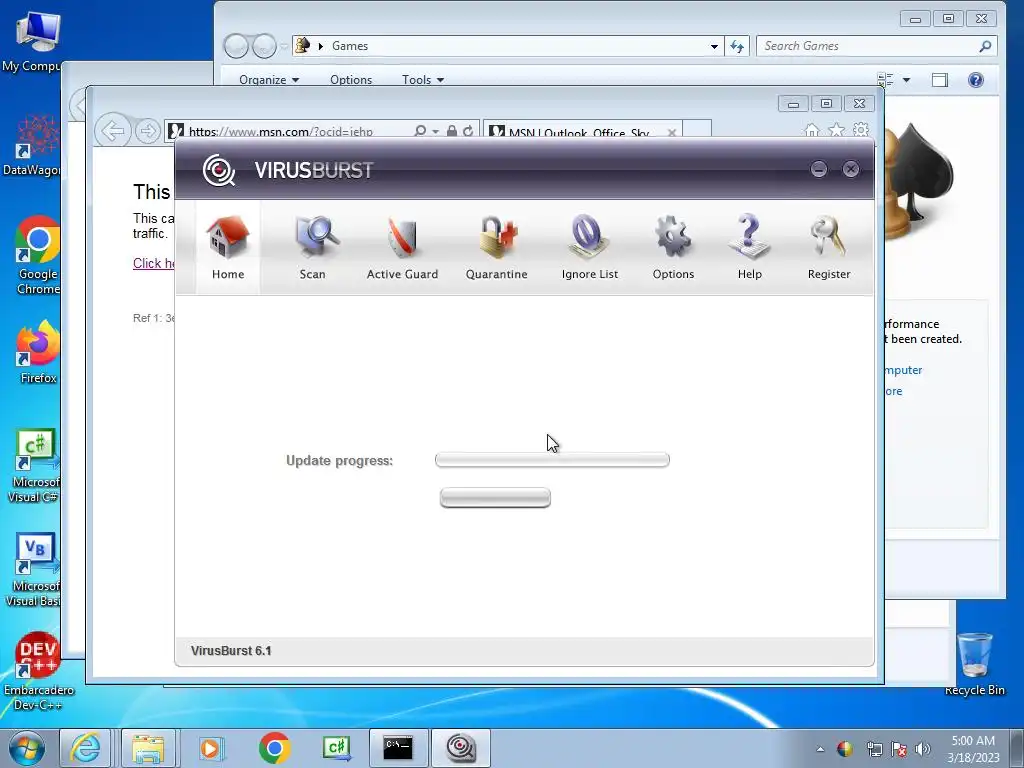Screen dimensions: 1024x768
Task: Open the Windows Start menu
Action: tap(27, 748)
